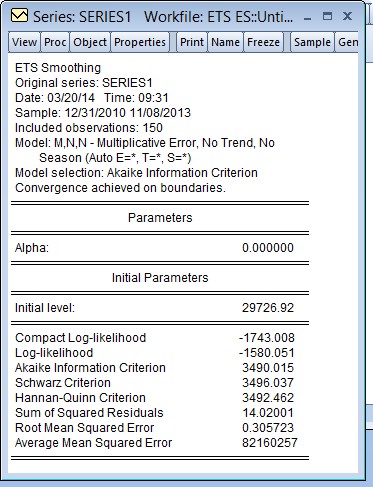Viewport: 373px width, 487px height.
Task: Click the 'Akaike Information Criterion' statistics label
Action: coord(90,368)
